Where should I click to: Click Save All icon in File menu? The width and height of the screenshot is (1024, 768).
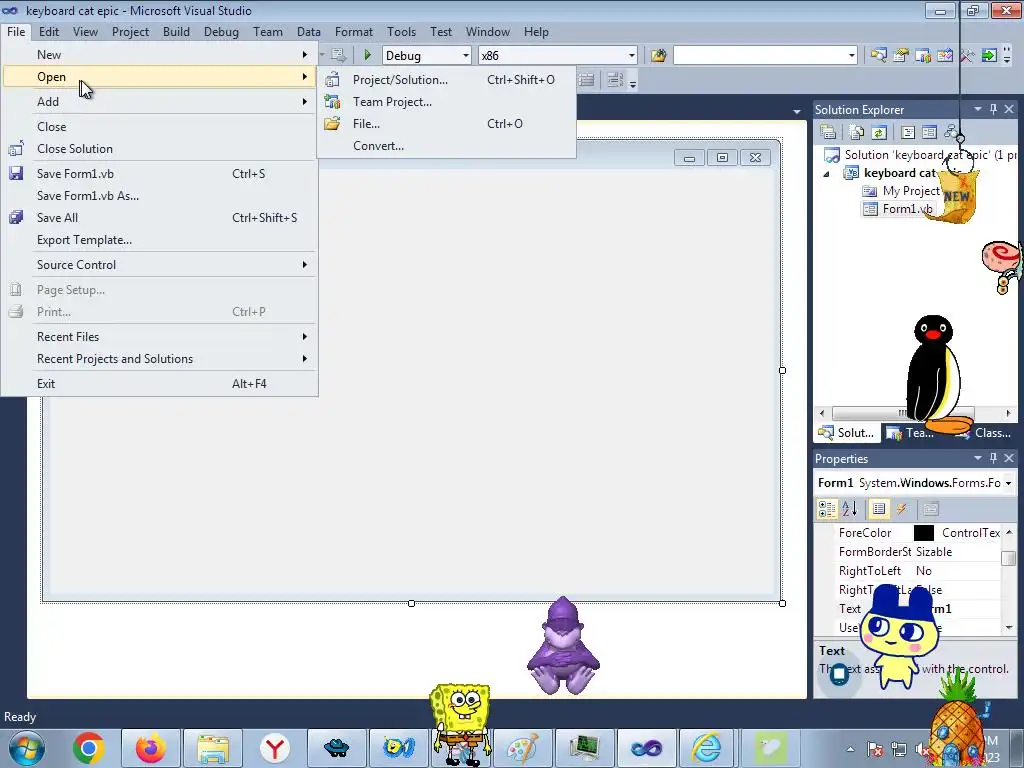(16, 217)
